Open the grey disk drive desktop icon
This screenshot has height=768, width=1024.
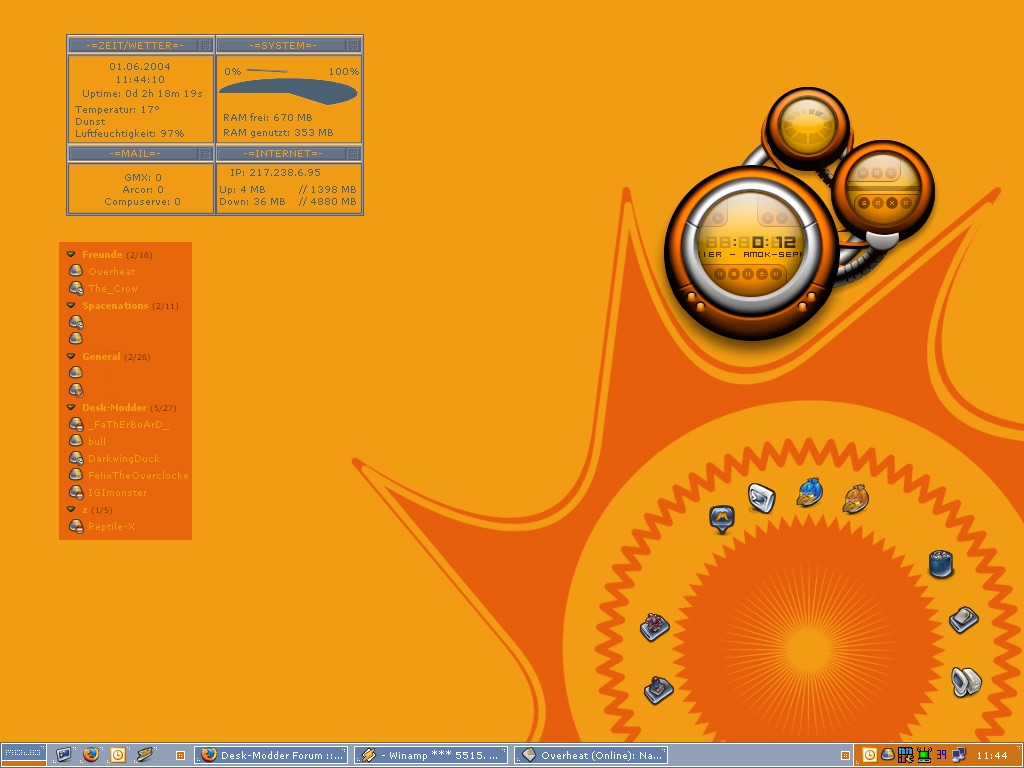964,619
